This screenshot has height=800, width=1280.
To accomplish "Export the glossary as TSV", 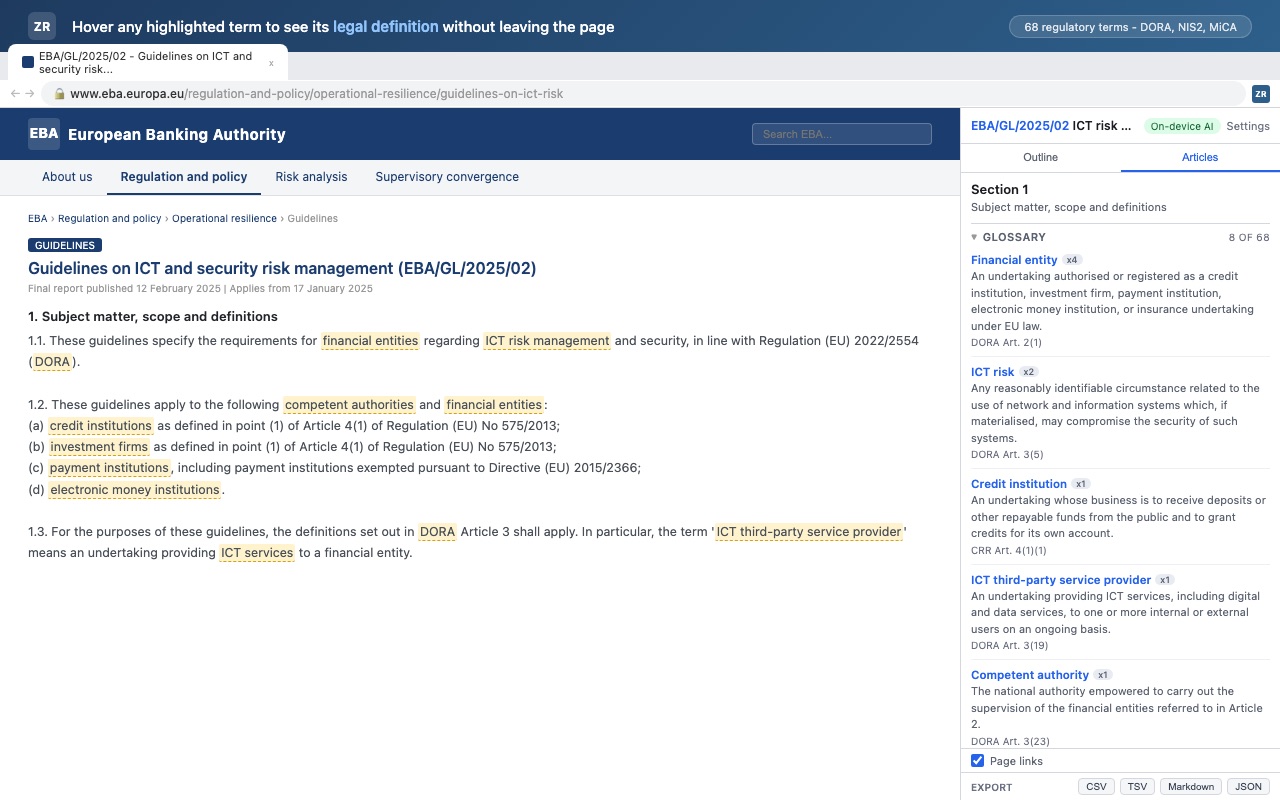I will pos(1137,787).
